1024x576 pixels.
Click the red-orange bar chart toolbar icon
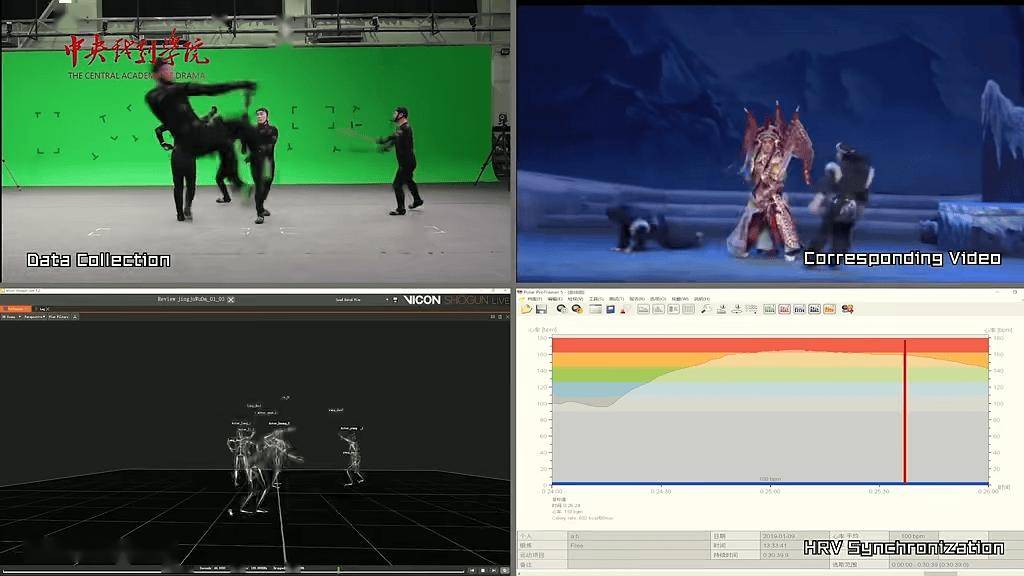[829, 309]
